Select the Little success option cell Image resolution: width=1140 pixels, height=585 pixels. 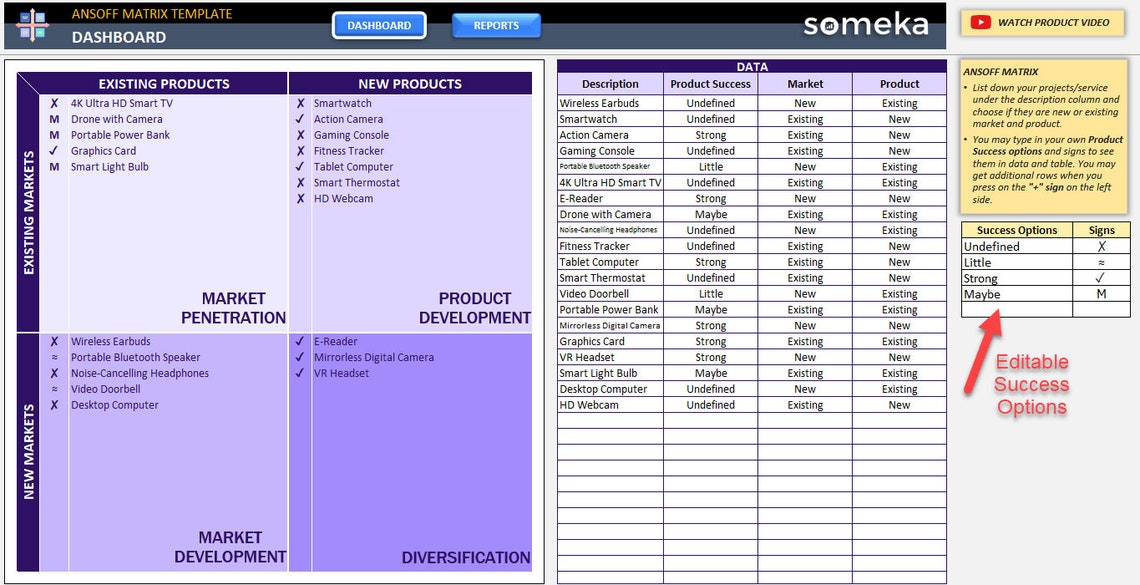click(1016, 262)
